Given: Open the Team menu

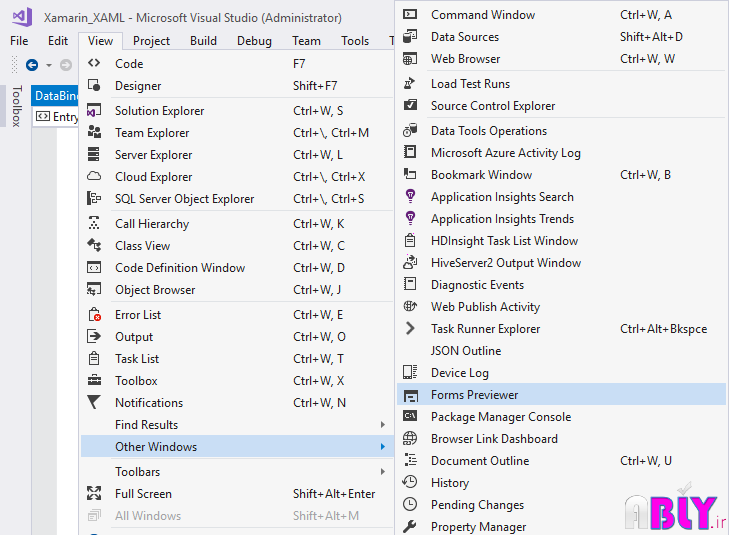Looking at the screenshot, I should pos(306,41).
